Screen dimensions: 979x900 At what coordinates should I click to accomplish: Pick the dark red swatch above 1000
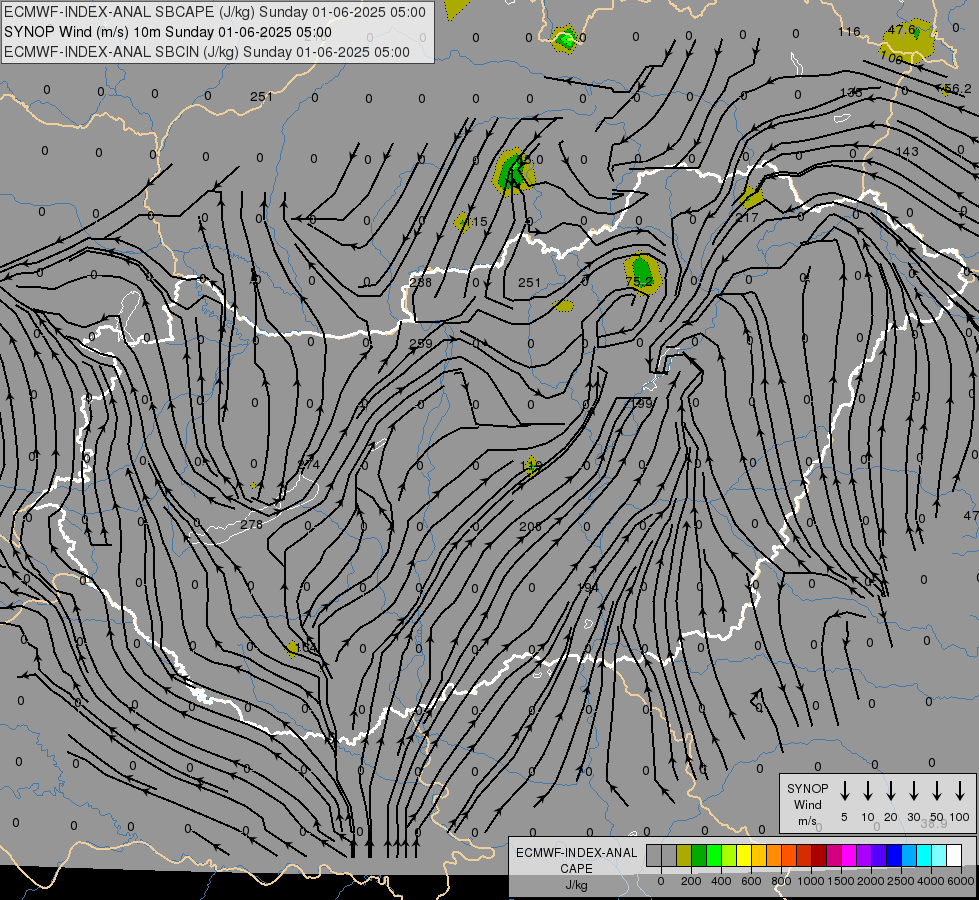click(x=819, y=856)
